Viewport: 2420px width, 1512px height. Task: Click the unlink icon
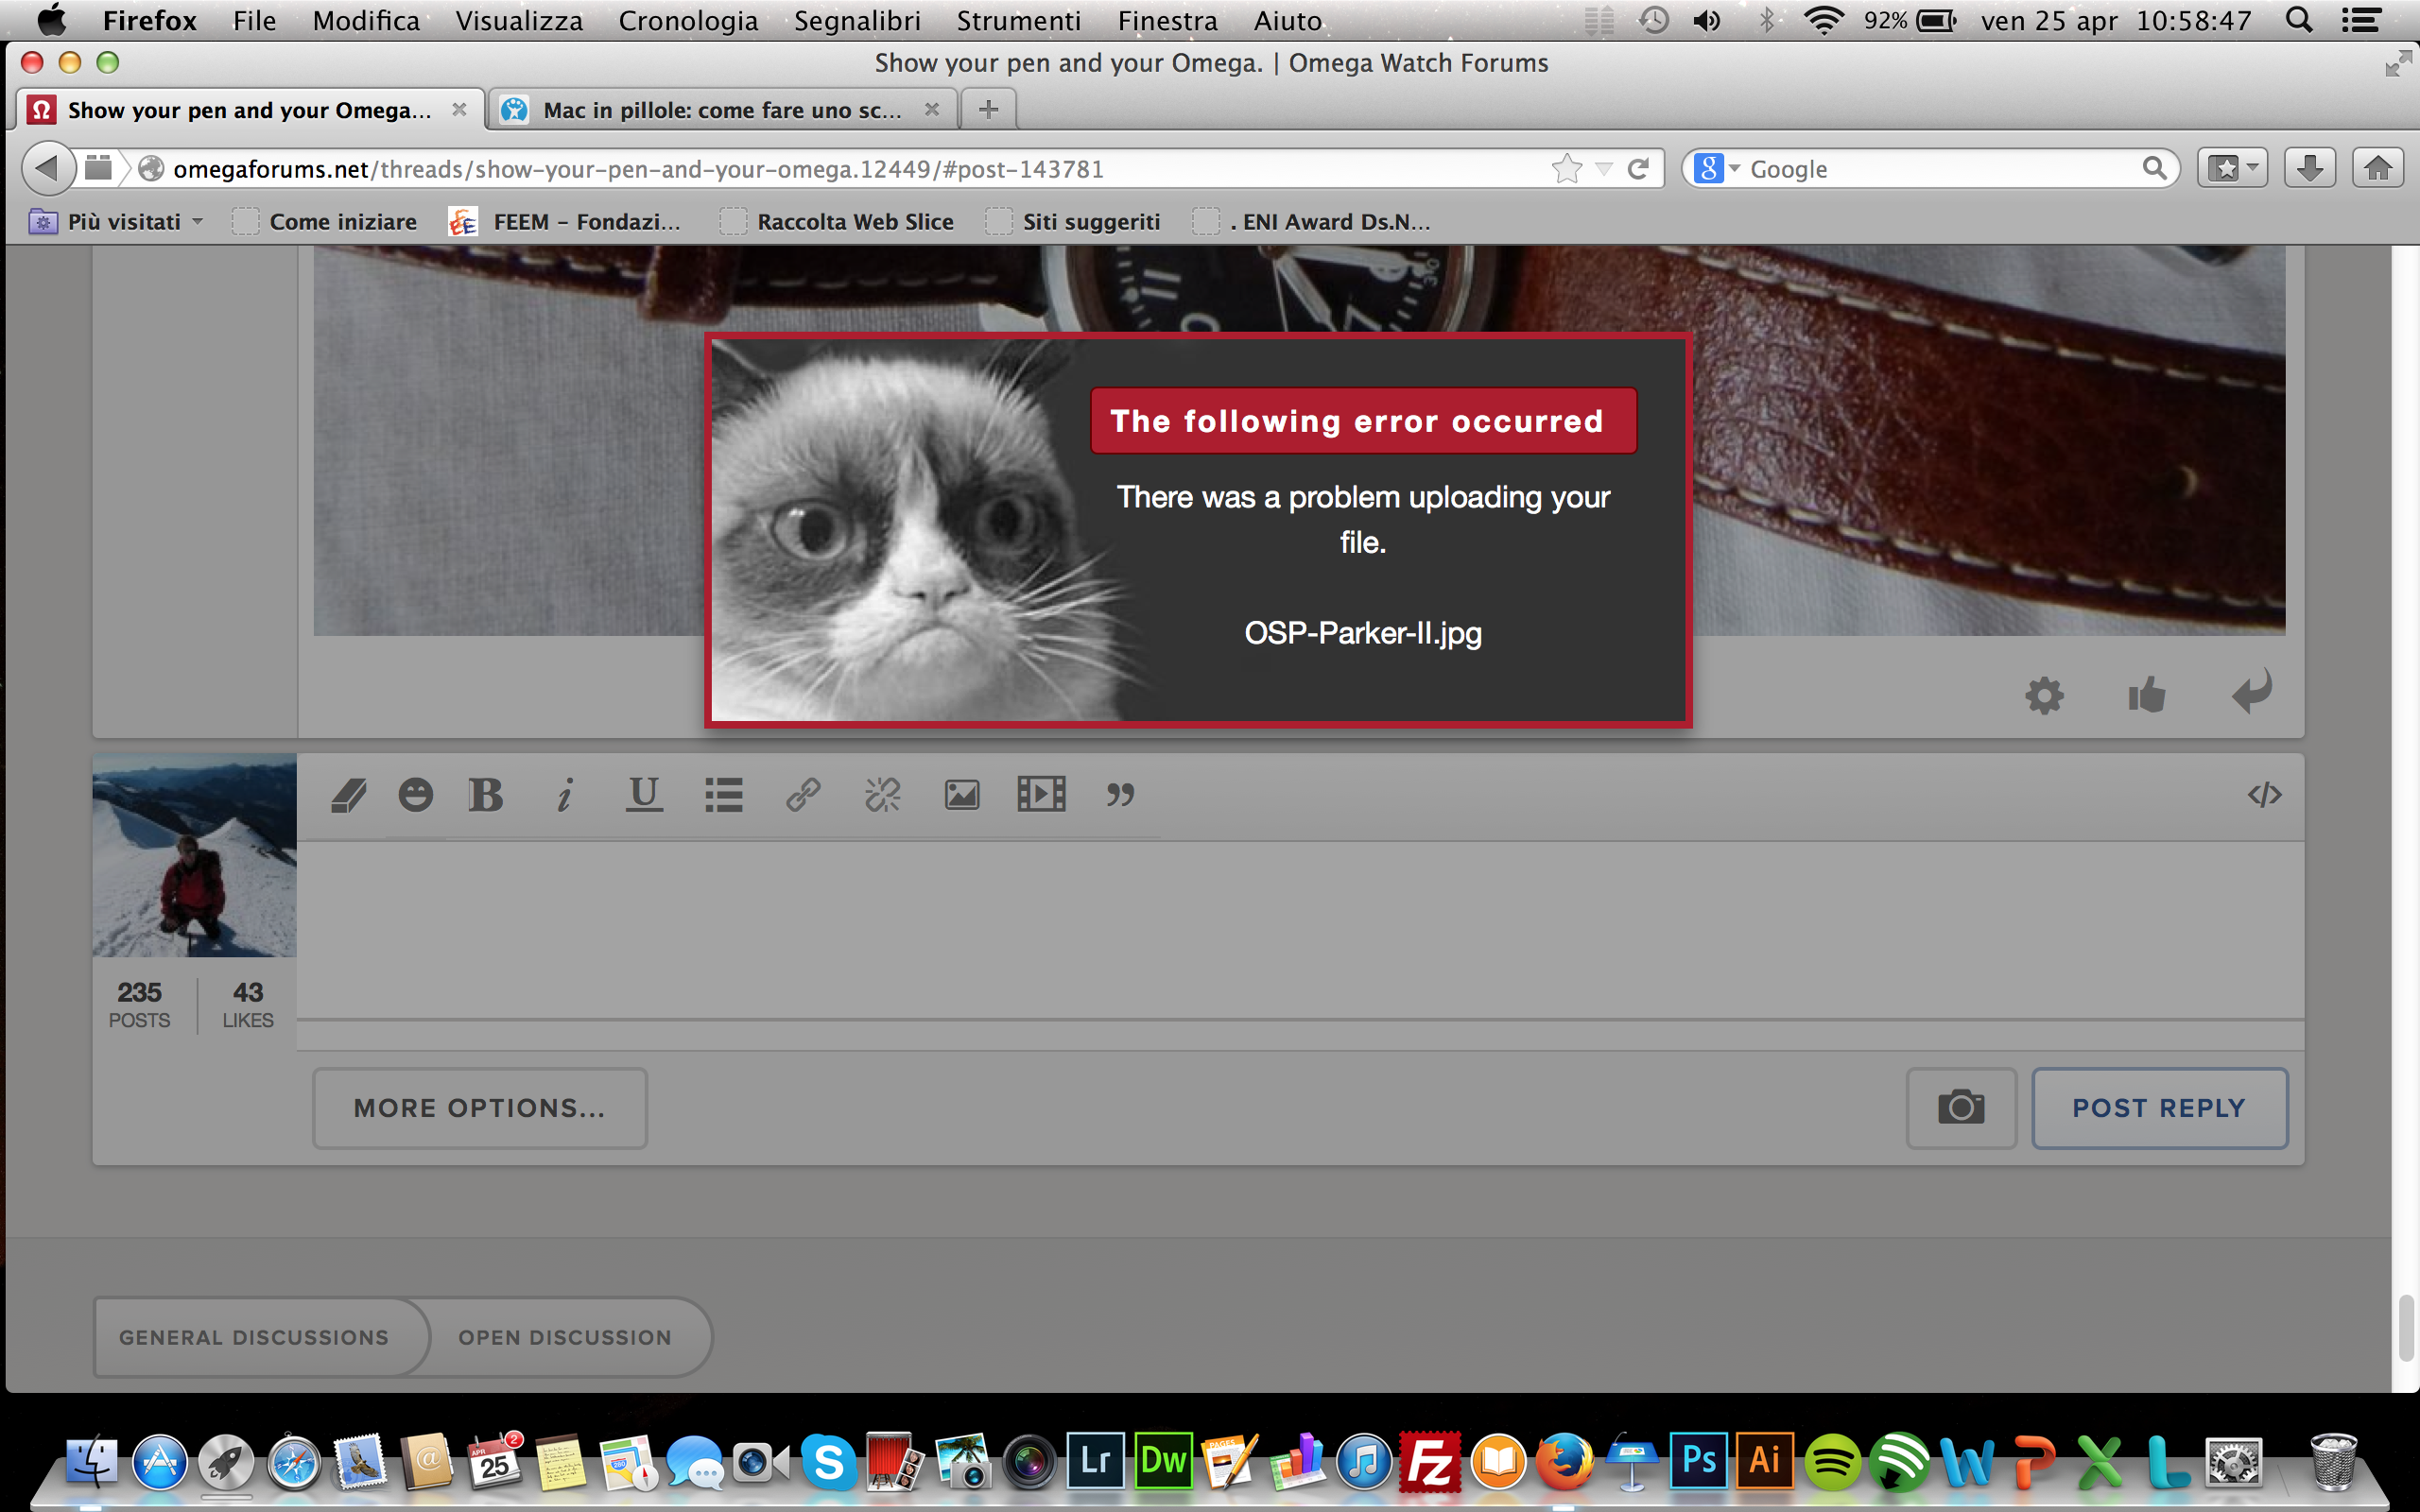(882, 795)
